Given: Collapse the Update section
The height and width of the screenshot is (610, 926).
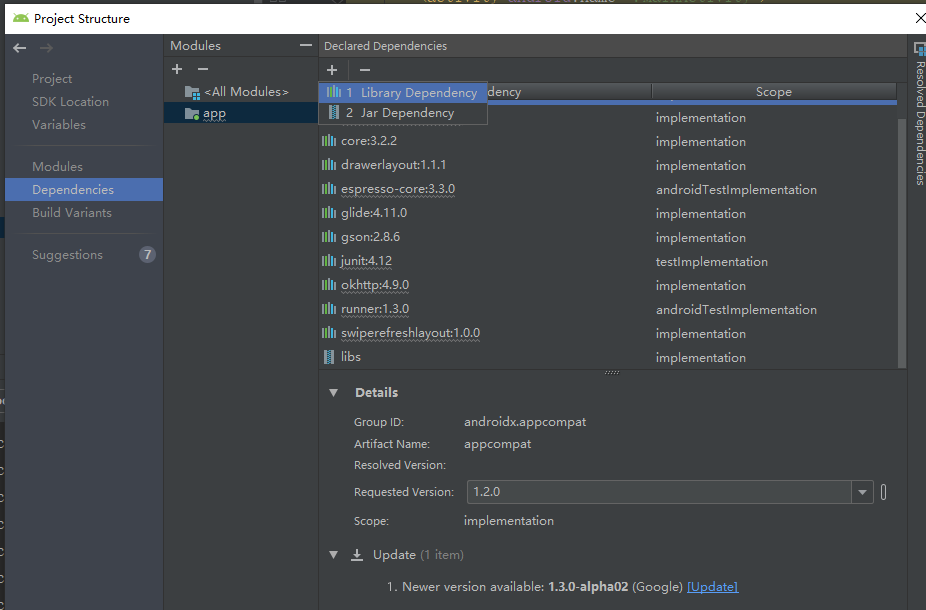Looking at the screenshot, I should click(x=334, y=555).
